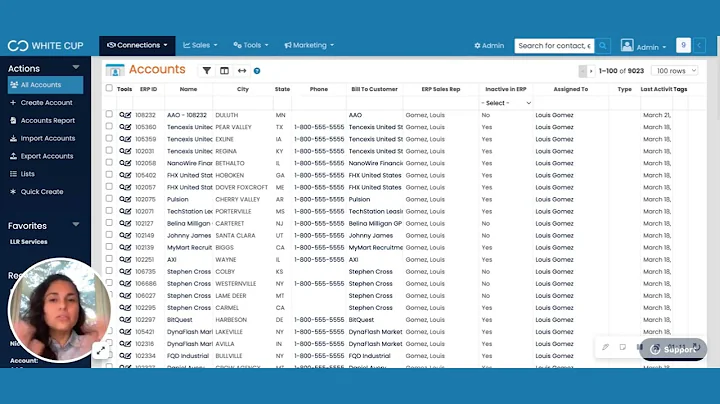The width and height of the screenshot is (720, 404).
Task: Click the Accounts page icon
Action: point(115,70)
